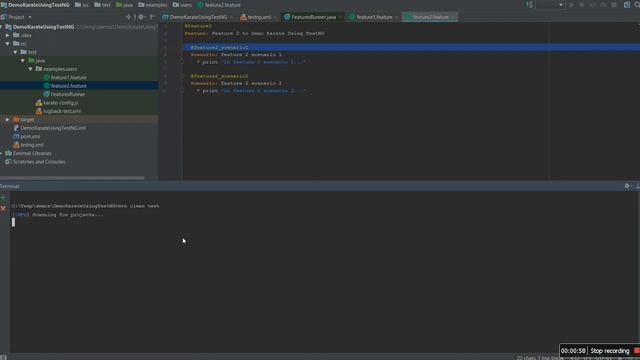This screenshot has width=640, height=360.
Task: Click the red stop recording square
Action: tap(637, 351)
